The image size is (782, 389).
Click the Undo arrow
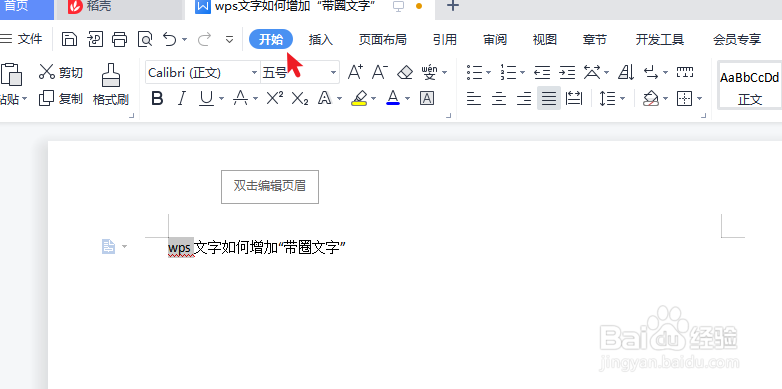(x=170, y=39)
